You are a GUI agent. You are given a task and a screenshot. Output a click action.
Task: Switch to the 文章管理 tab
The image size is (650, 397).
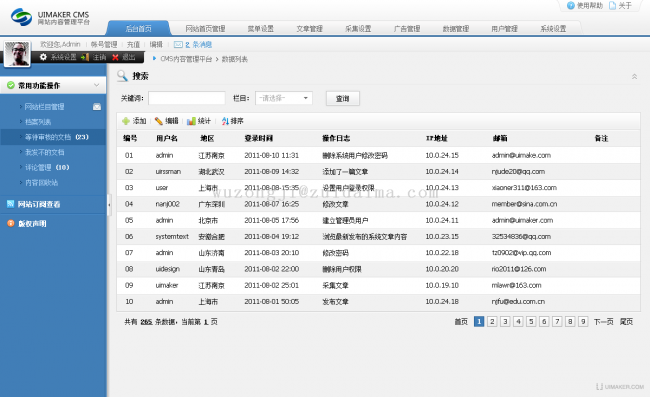[x=309, y=29]
